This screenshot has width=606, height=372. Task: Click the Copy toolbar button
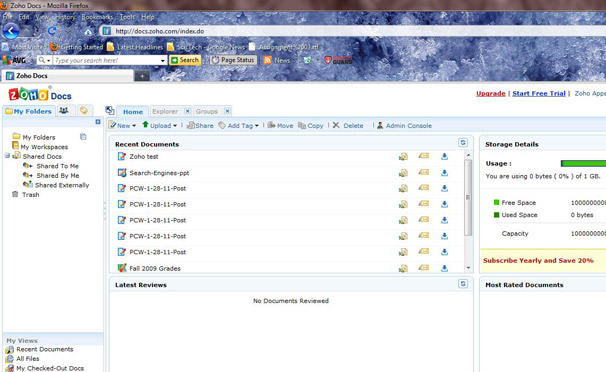[310, 126]
